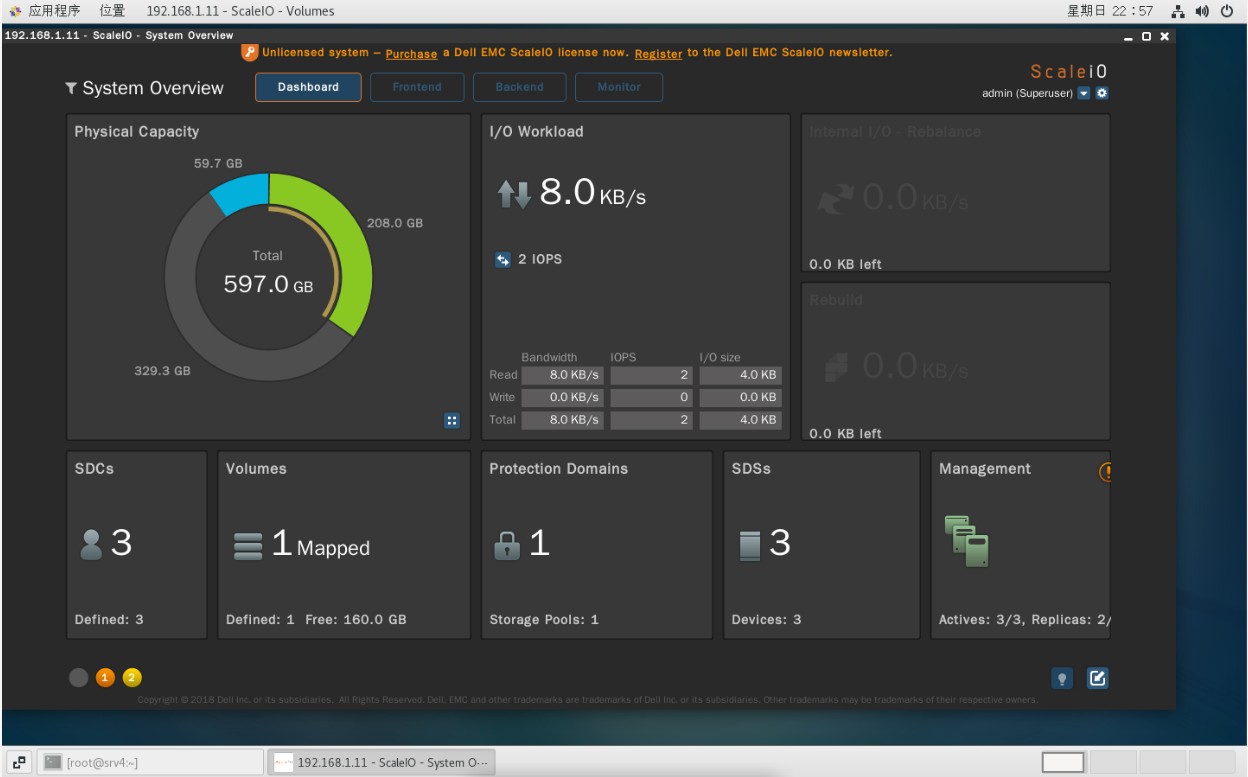Follow the Purchase license link
The width and height of the screenshot is (1248, 777).
(x=411, y=53)
